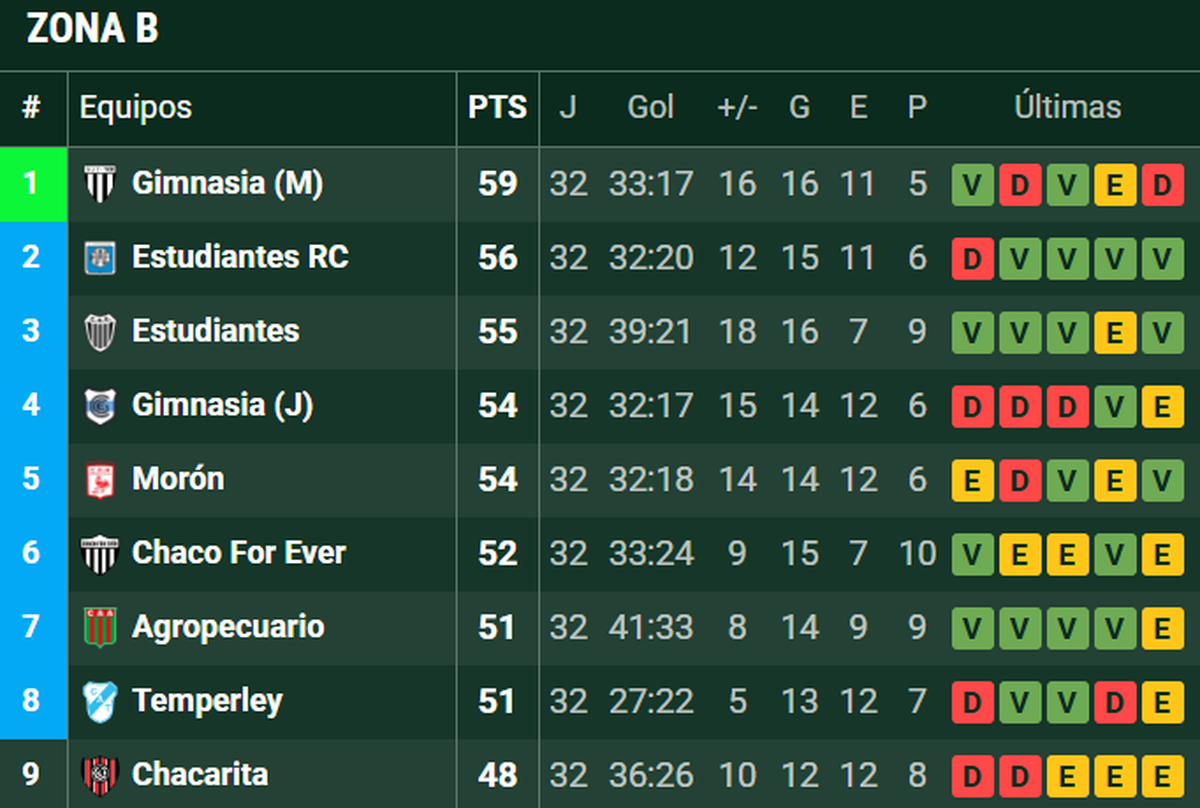Image resolution: width=1200 pixels, height=808 pixels.
Task: Click the Gol column header
Action: point(650,108)
